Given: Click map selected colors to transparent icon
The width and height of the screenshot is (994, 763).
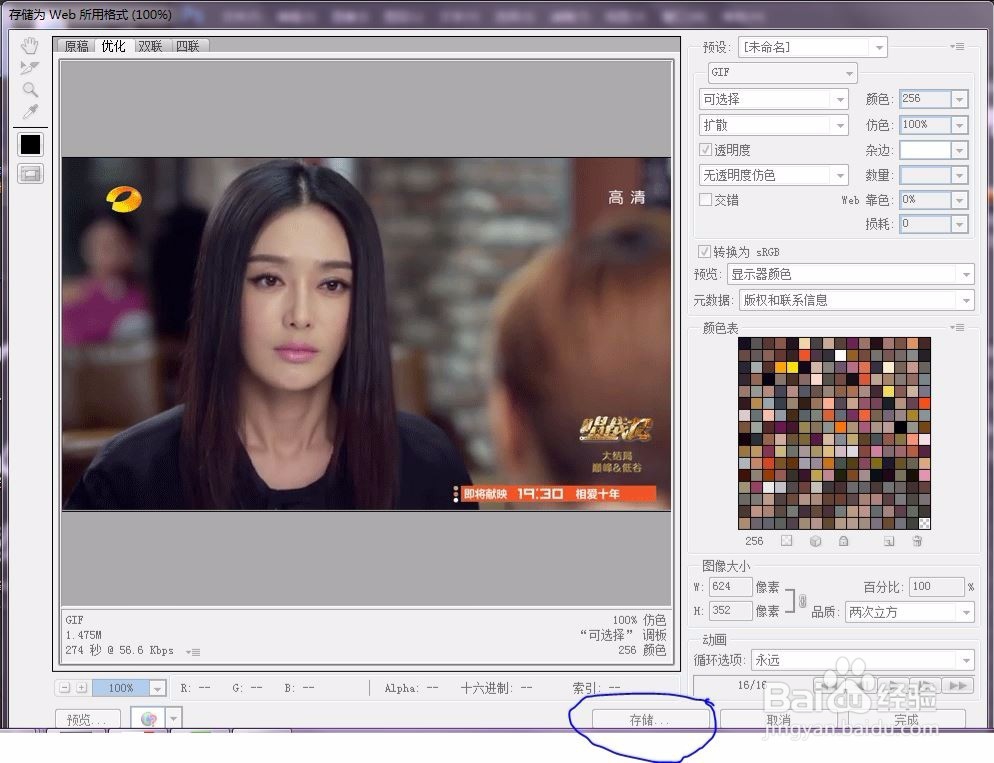Looking at the screenshot, I should pos(786,541).
